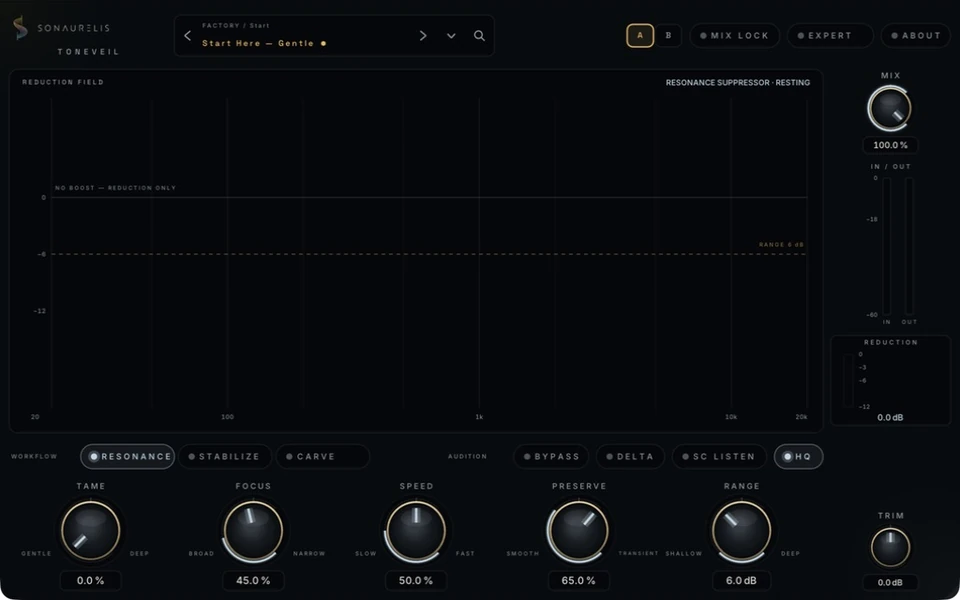Click the MIX value field 100.0 %
This screenshot has width=960, height=600.
[890, 145]
